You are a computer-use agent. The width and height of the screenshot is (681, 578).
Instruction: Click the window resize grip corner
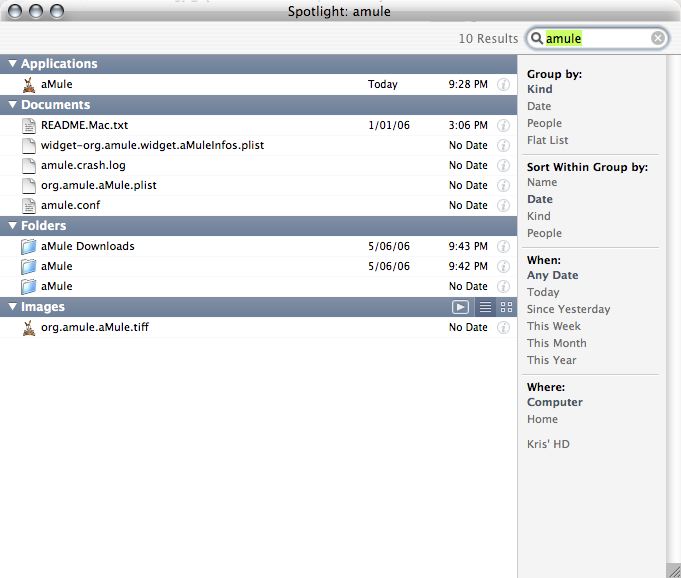point(674,571)
